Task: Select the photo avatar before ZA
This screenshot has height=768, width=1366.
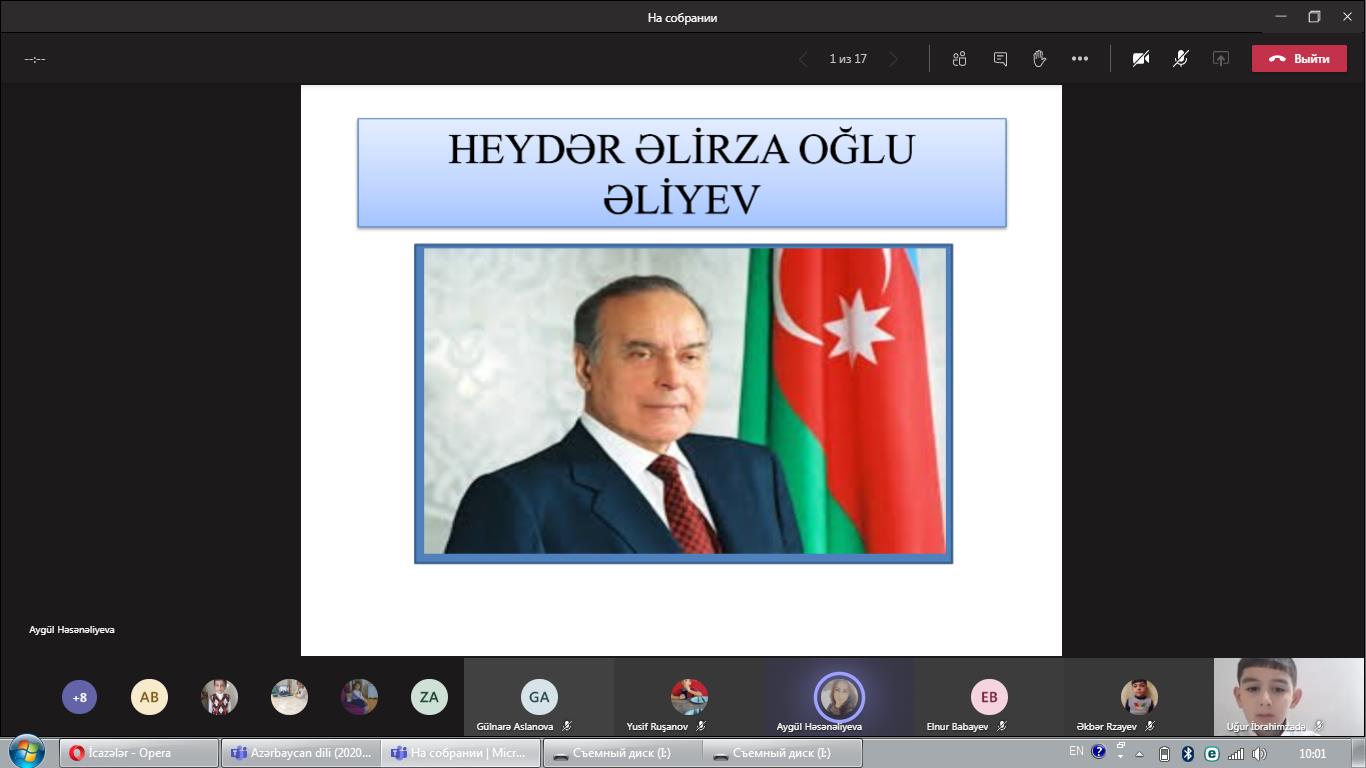Action: (359, 697)
